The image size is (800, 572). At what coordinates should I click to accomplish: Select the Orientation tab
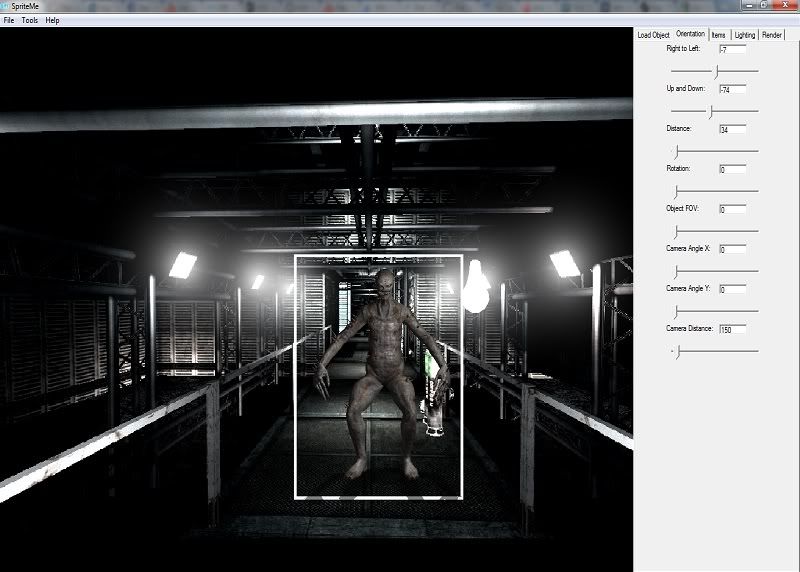coord(690,34)
